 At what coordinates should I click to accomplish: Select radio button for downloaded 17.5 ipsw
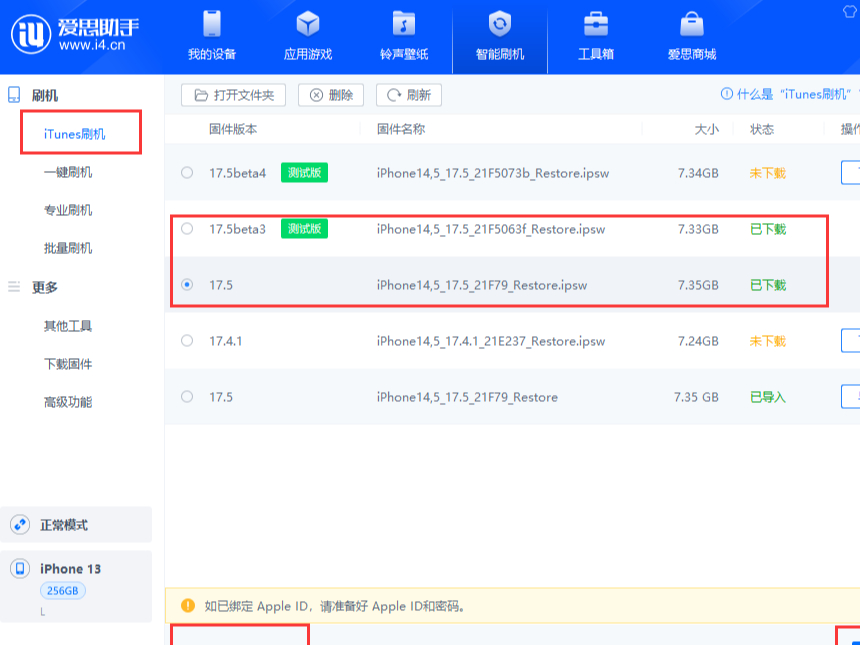click(x=187, y=285)
